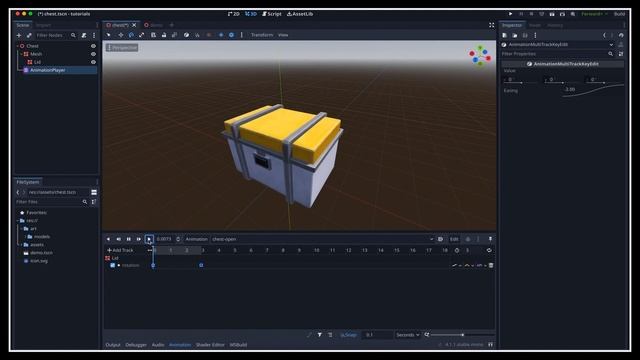Image resolution: width=640 pixels, height=360 pixels.
Task: Click sort files icon in FileSystem
Action: (x=94, y=202)
